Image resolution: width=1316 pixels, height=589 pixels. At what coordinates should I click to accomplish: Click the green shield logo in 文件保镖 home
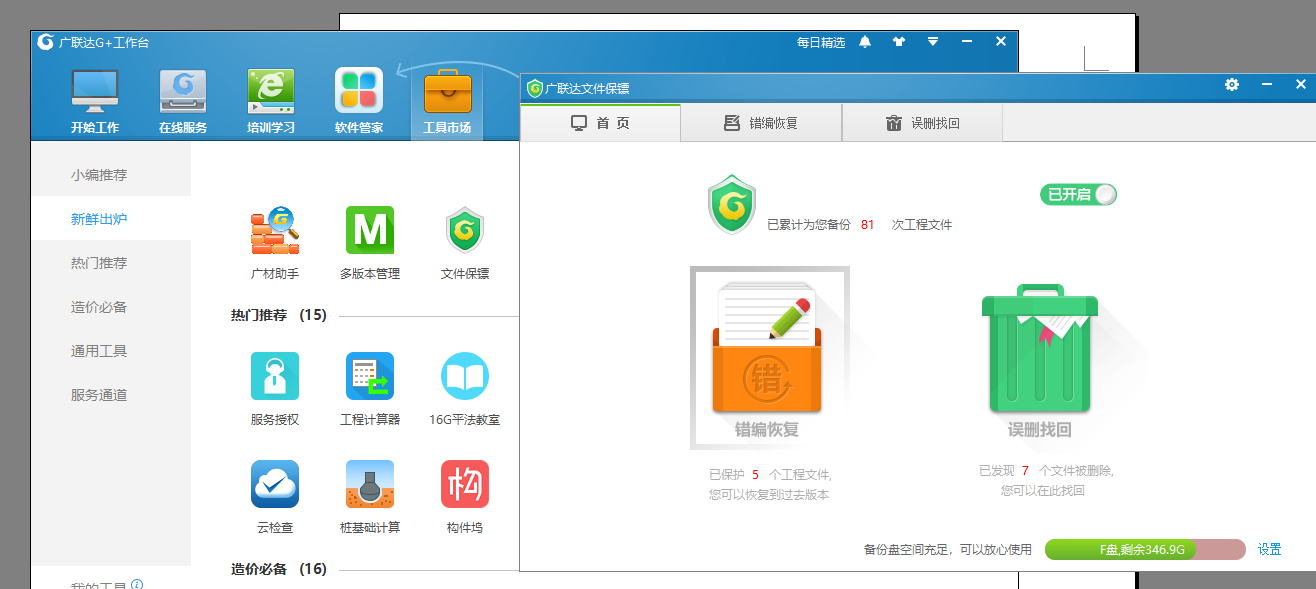pyautogui.click(x=732, y=204)
